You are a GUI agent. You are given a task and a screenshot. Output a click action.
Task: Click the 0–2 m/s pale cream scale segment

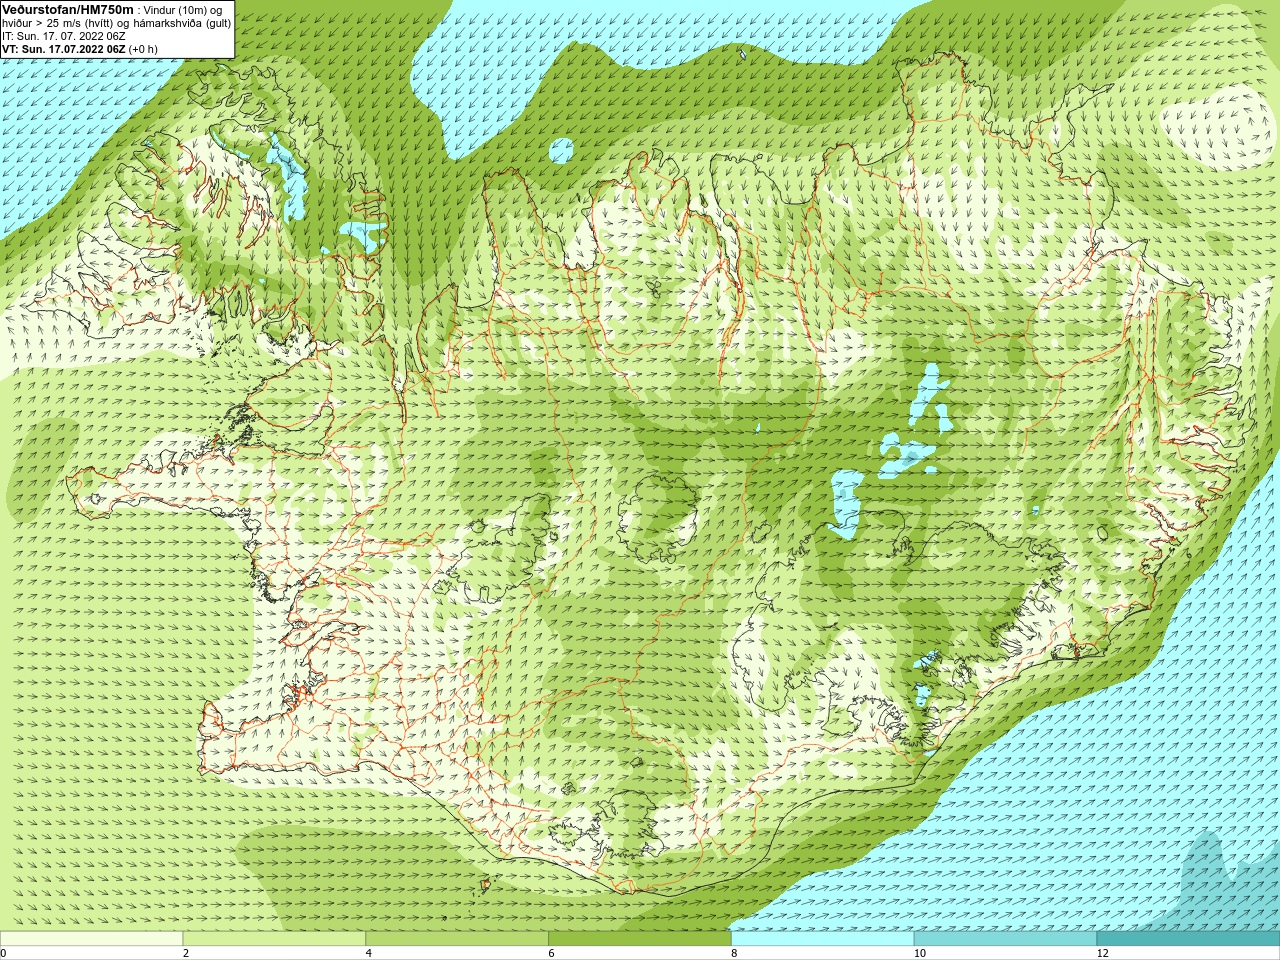tap(91, 939)
